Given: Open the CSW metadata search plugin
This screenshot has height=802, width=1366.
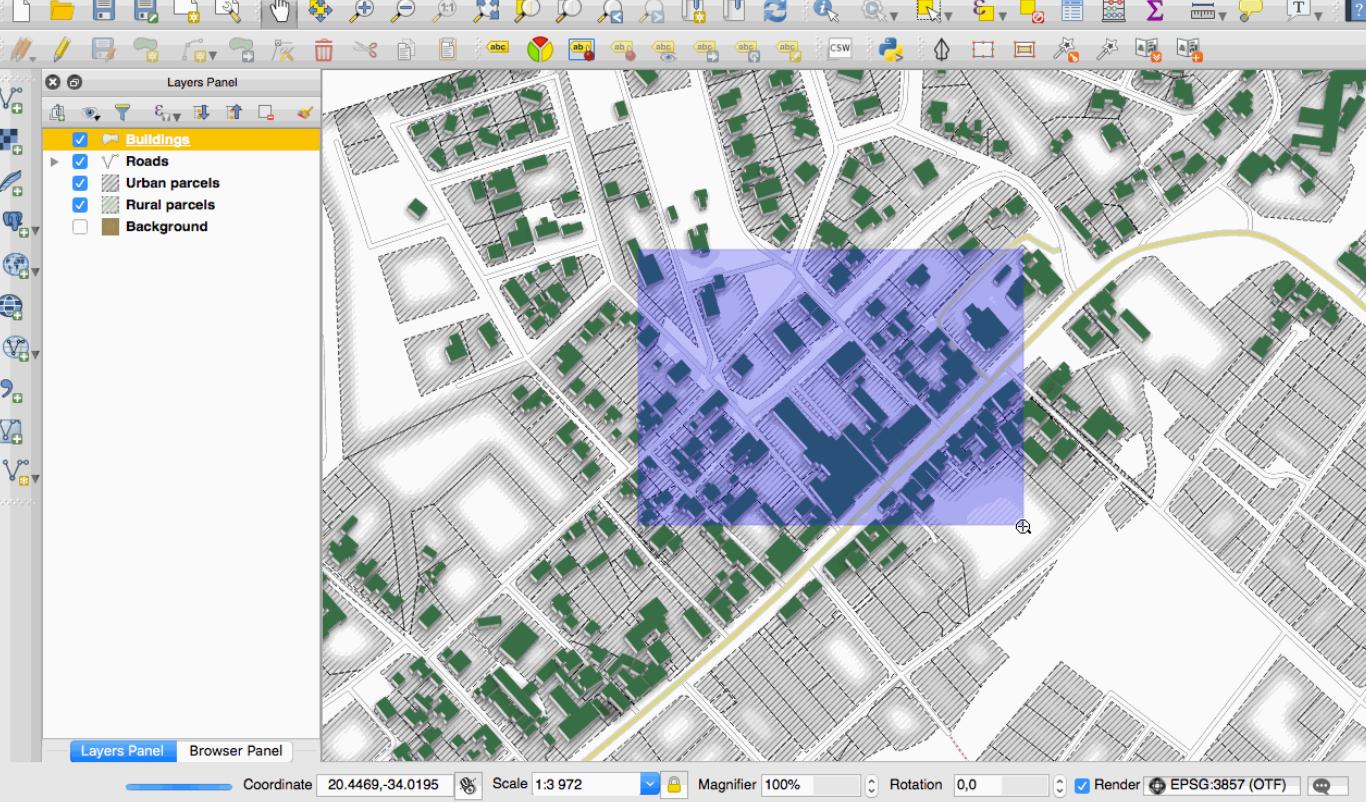Looking at the screenshot, I should pyautogui.click(x=839, y=49).
